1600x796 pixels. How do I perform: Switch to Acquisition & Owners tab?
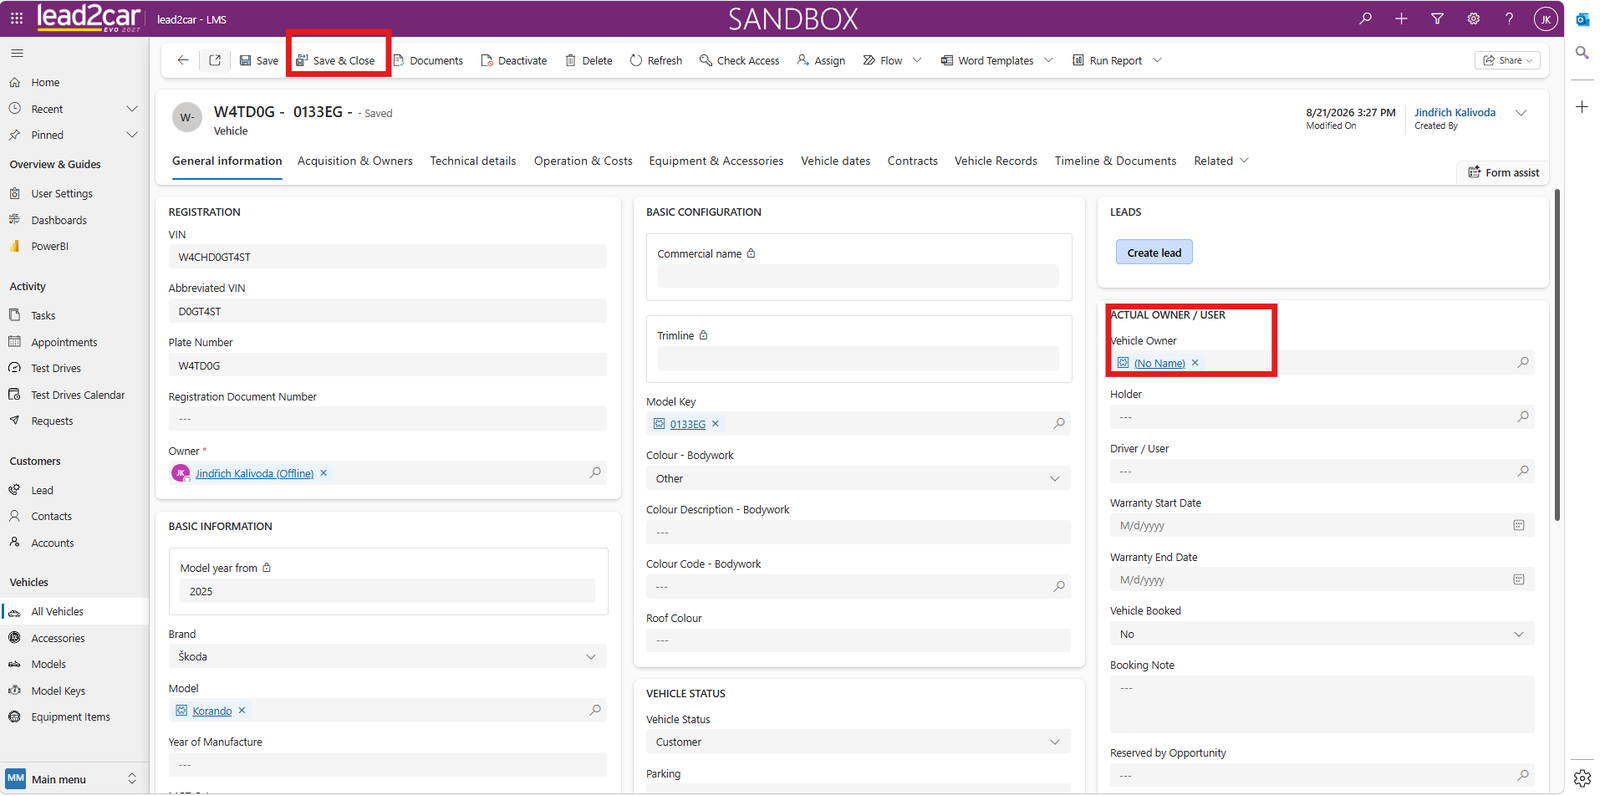[355, 161]
